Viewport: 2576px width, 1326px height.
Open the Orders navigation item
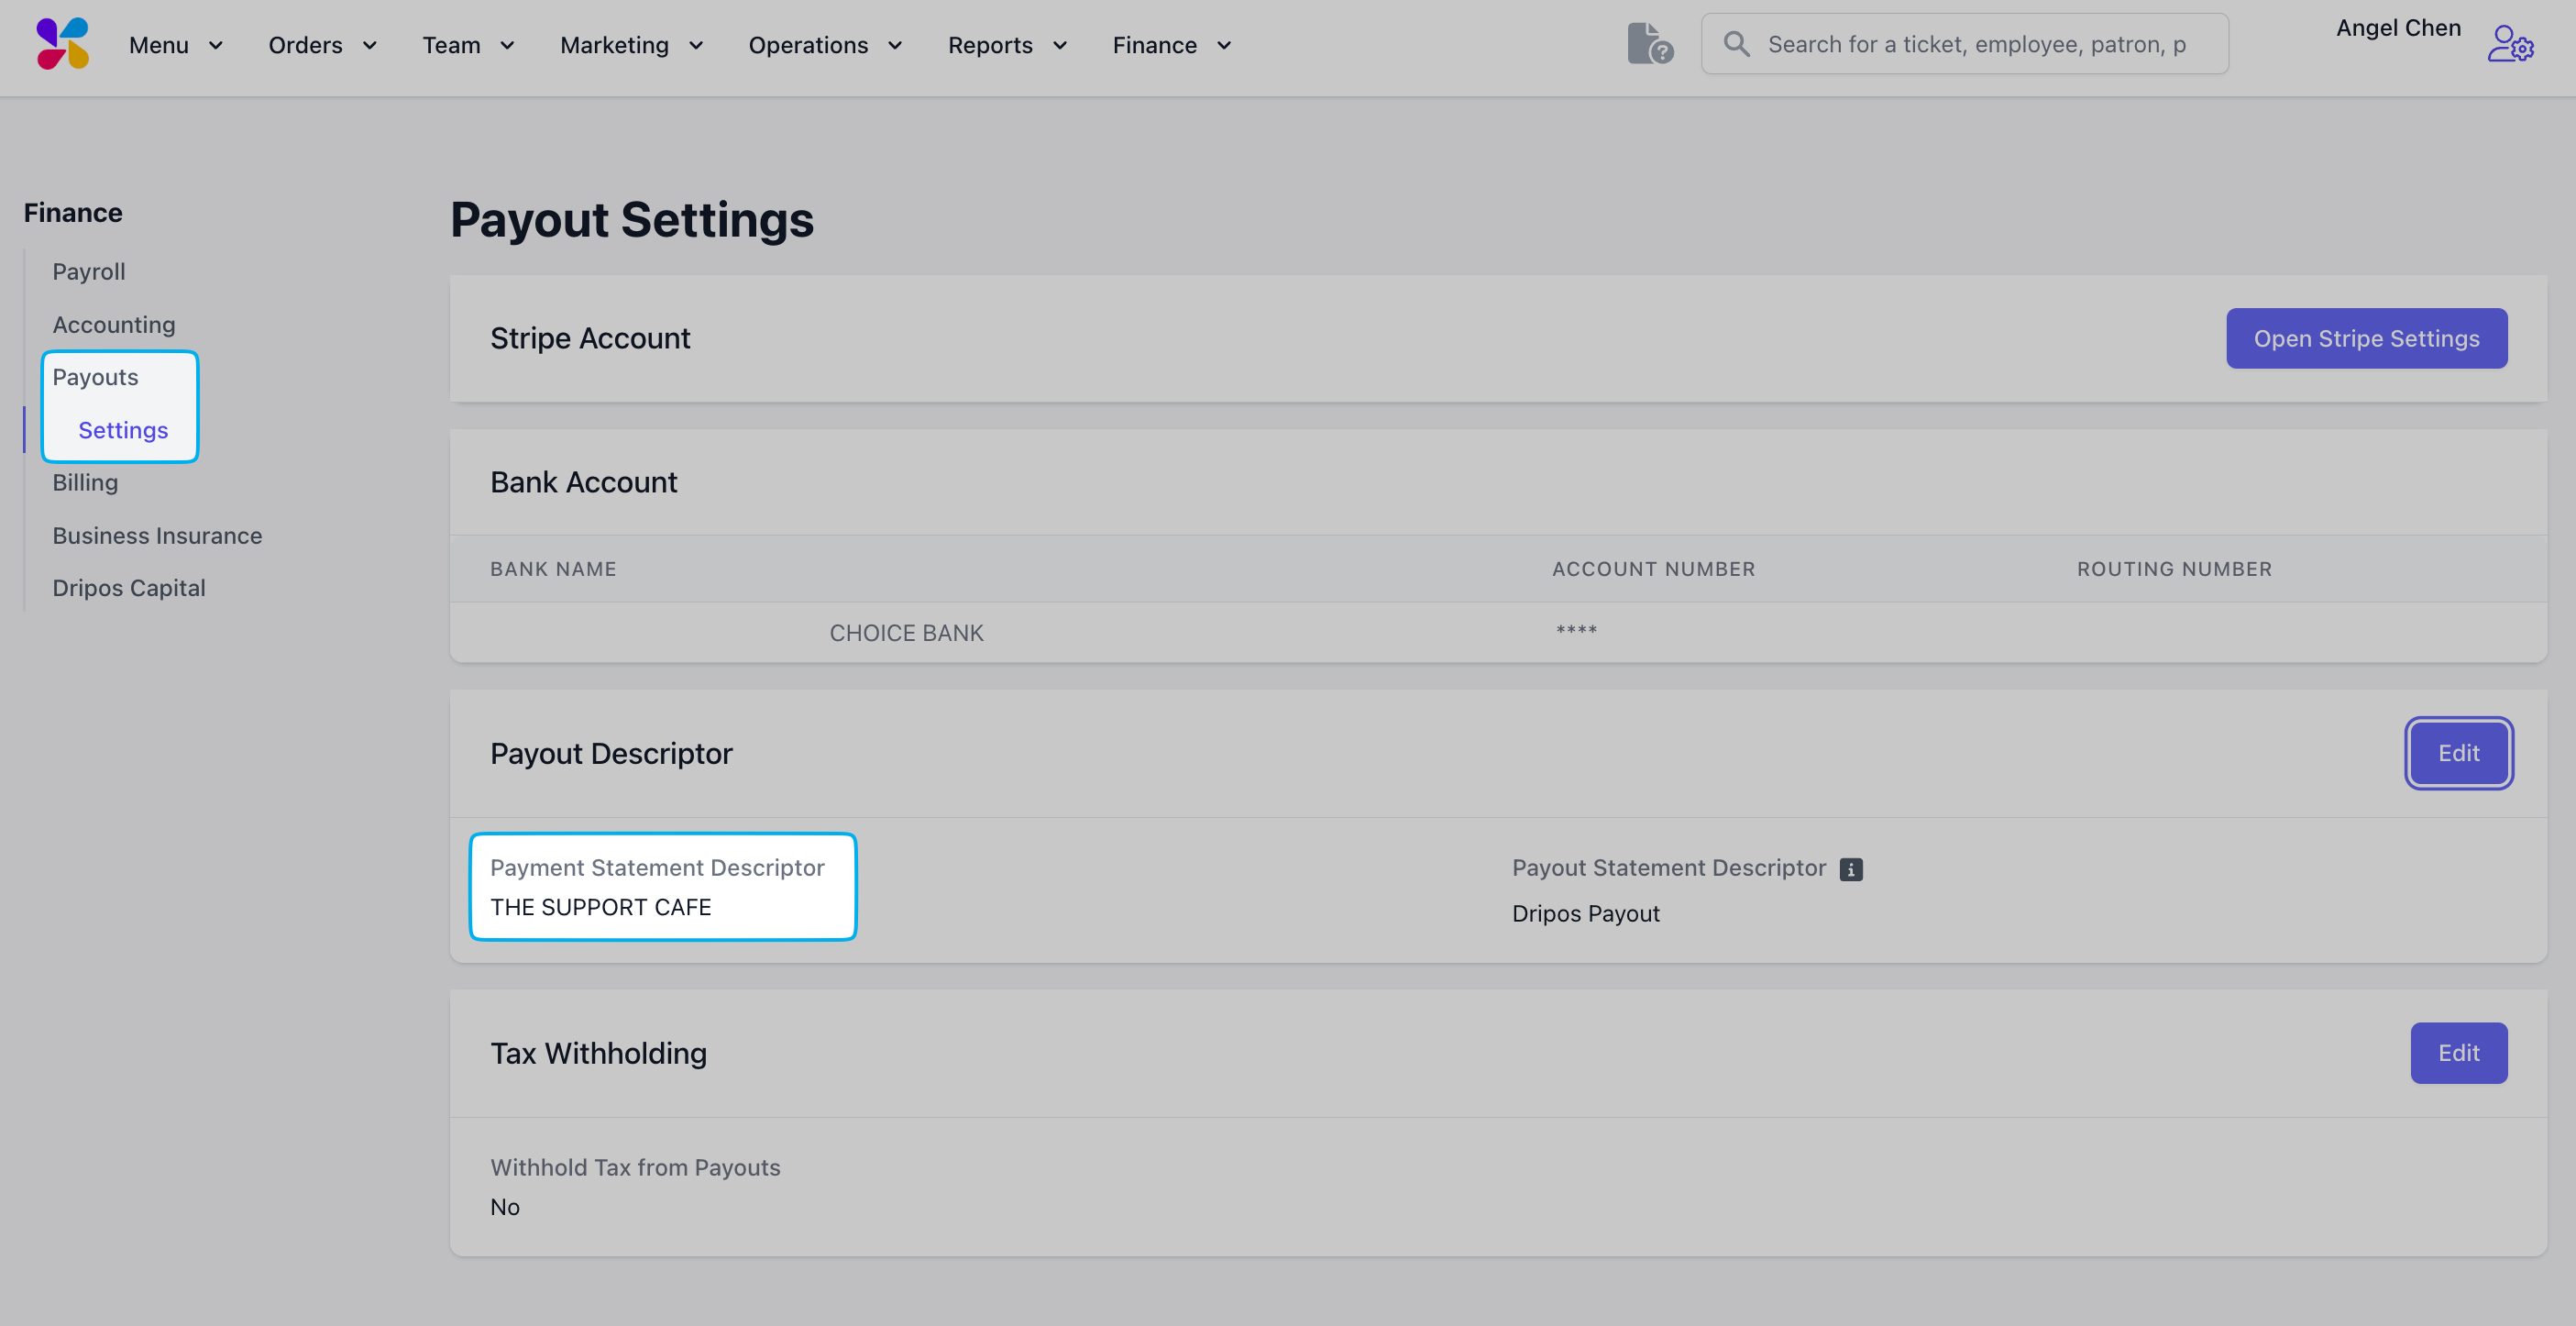[305, 45]
